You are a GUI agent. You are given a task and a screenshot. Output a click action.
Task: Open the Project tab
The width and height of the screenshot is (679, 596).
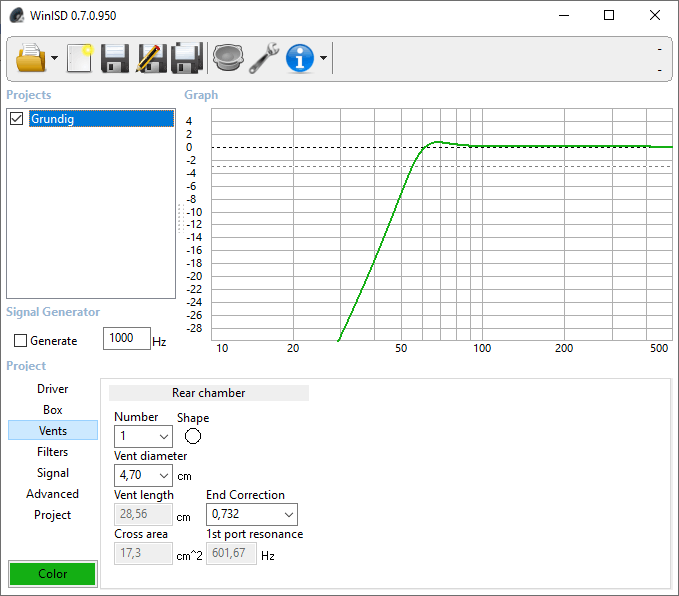[53, 515]
